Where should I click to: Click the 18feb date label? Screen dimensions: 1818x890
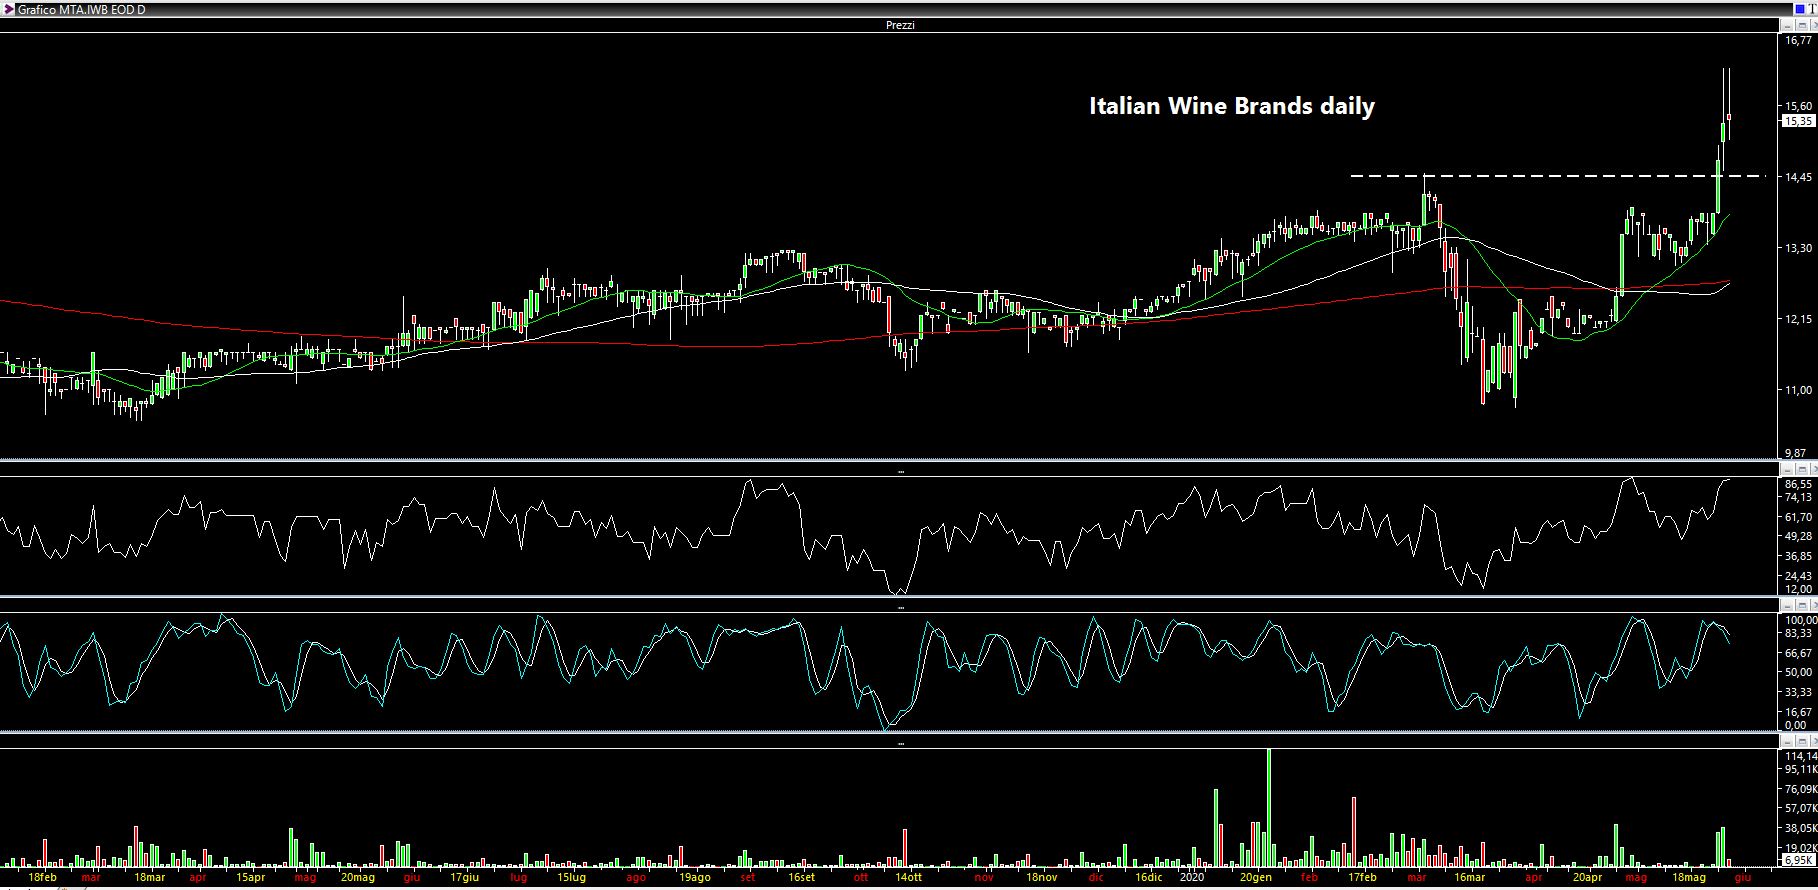pyautogui.click(x=43, y=878)
